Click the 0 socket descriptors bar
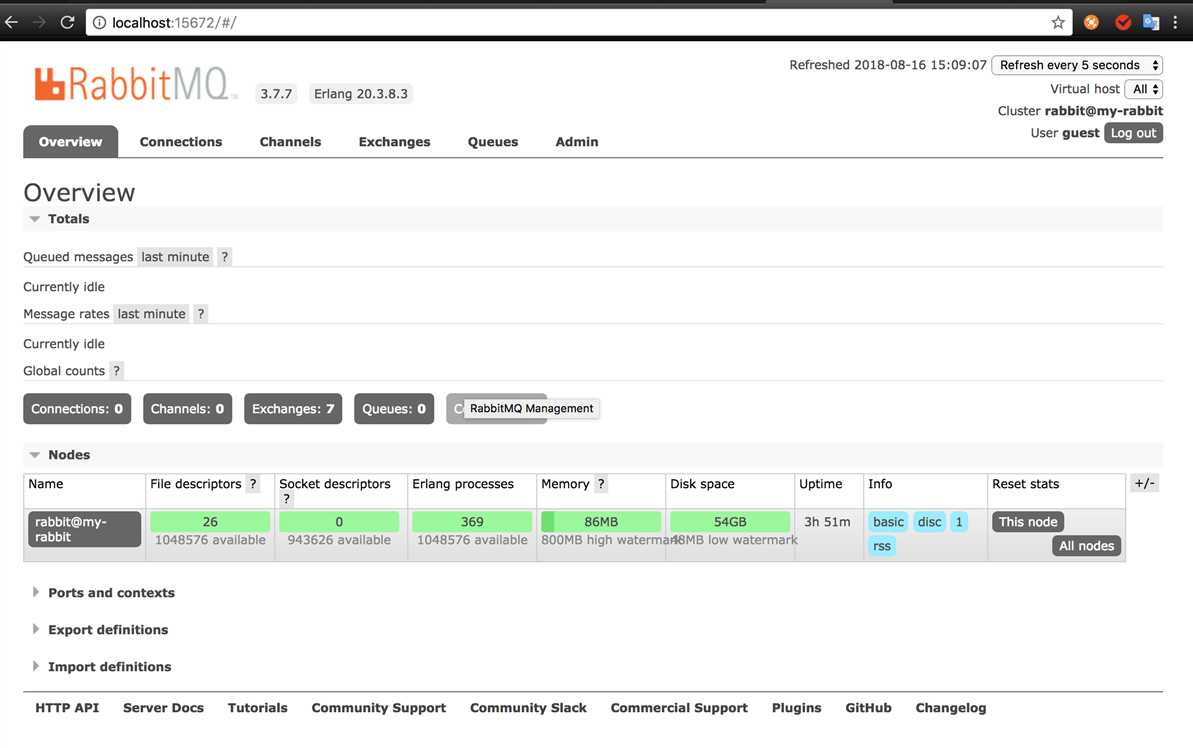This screenshot has width=1193, height=748. click(339, 522)
